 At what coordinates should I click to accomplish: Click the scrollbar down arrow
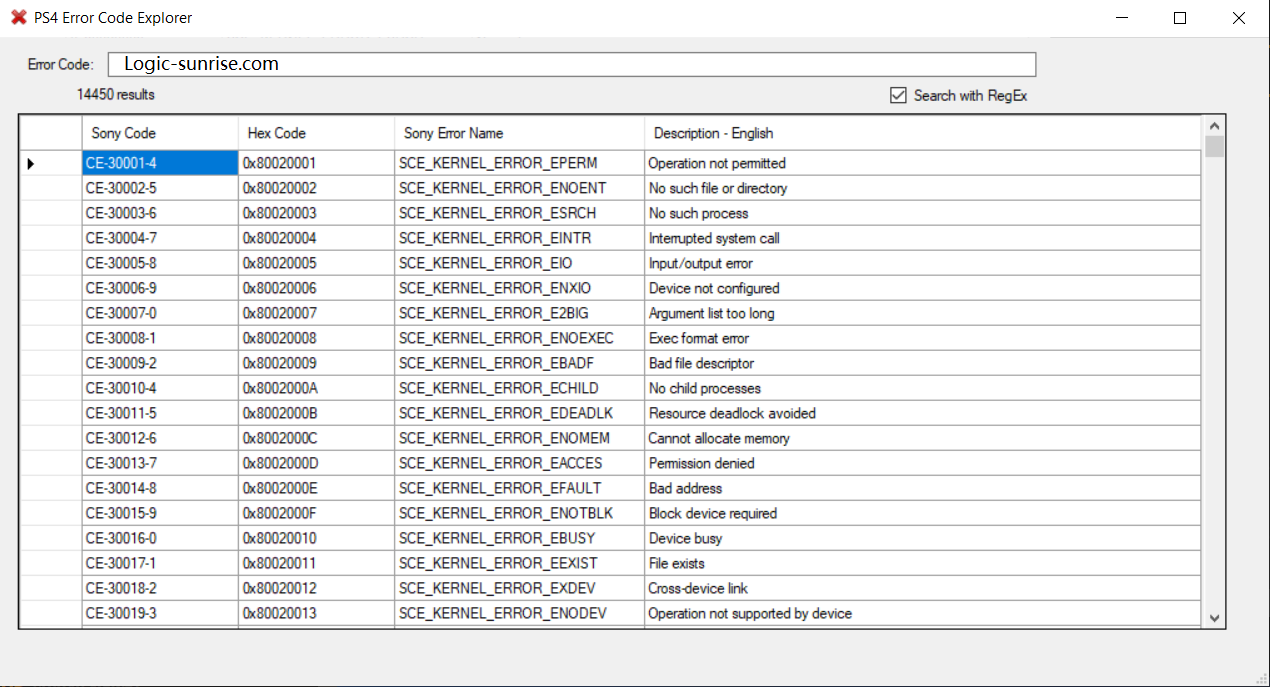click(1215, 619)
